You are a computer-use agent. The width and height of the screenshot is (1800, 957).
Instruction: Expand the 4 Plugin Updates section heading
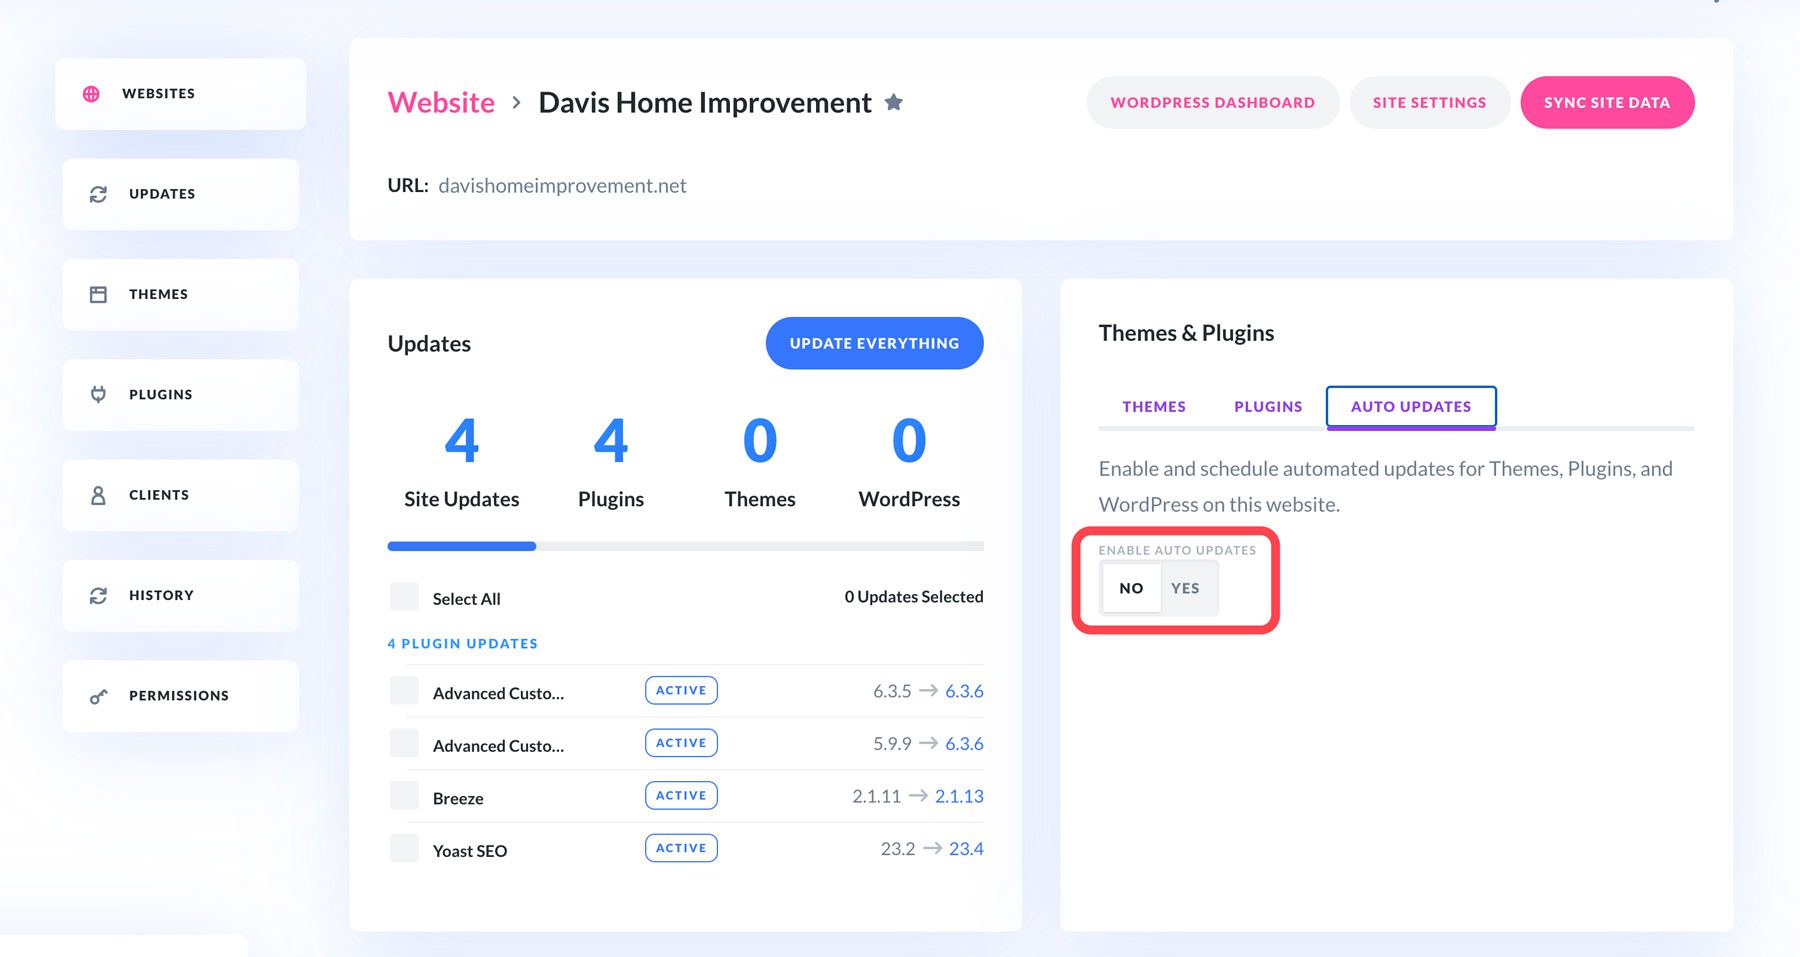coord(463,643)
